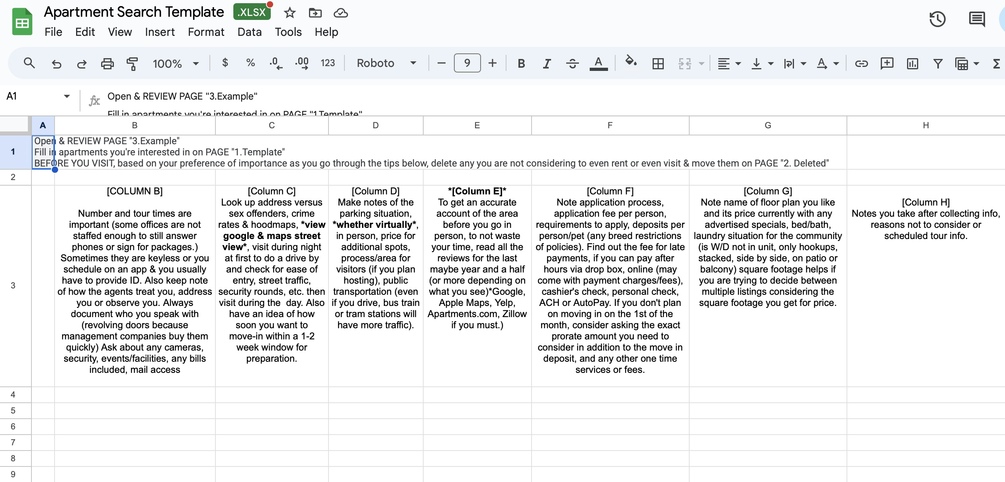Open the Google Sheets home icon
1005x482 pixels.
22,22
